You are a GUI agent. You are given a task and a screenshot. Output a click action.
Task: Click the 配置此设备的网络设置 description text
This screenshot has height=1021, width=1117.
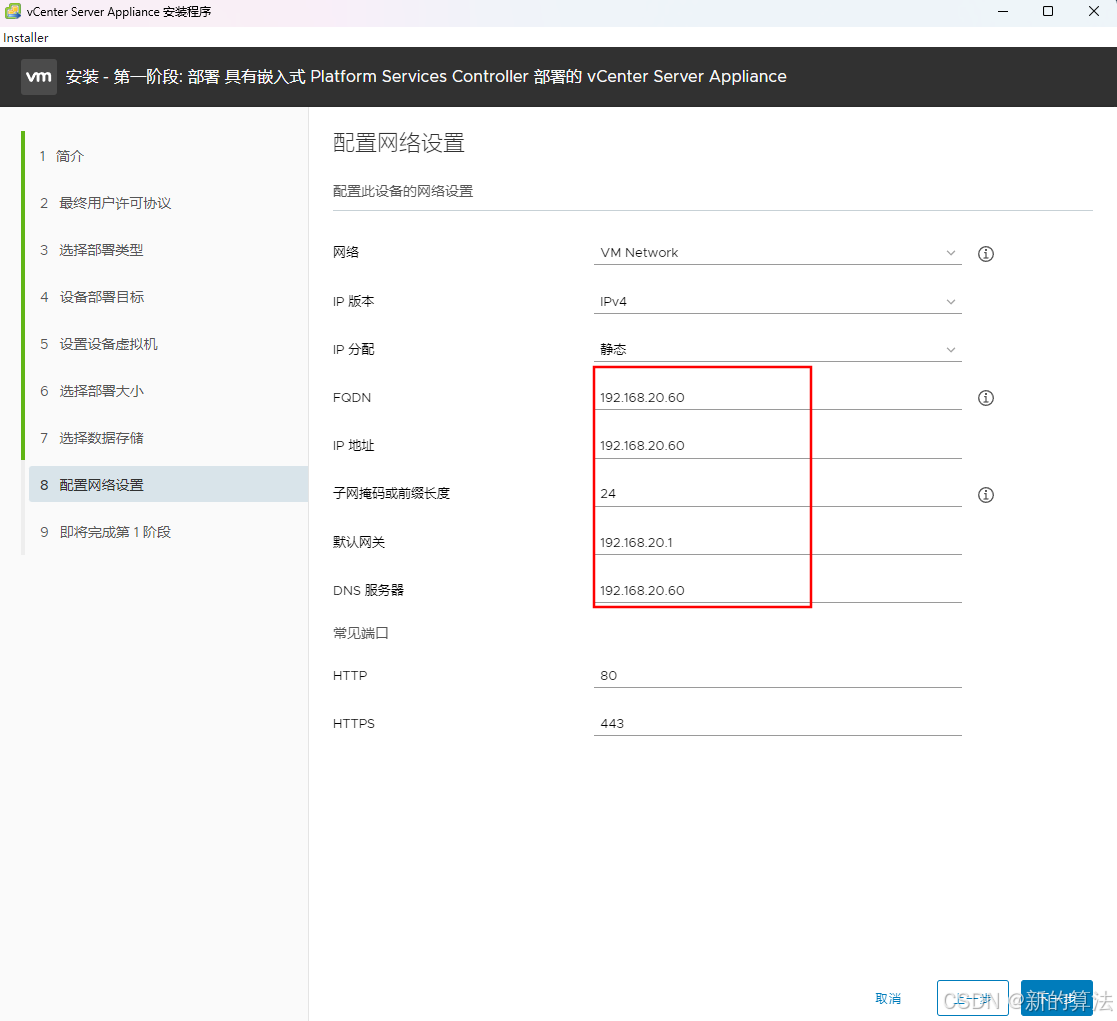tap(402, 191)
